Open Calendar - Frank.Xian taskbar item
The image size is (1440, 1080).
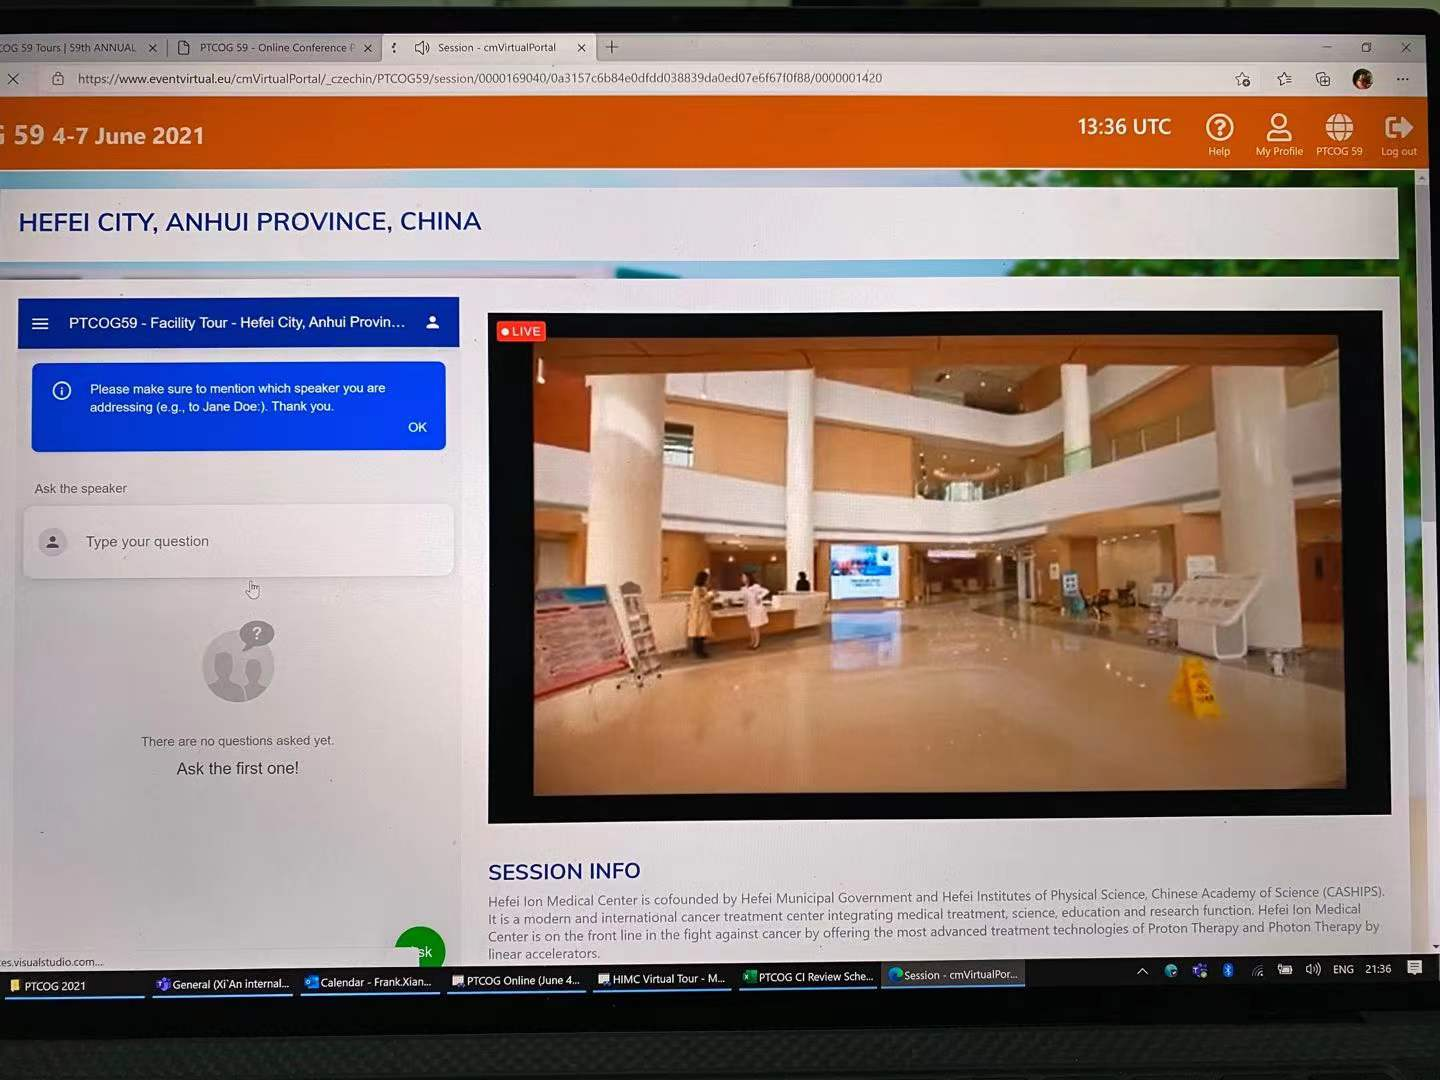(368, 982)
